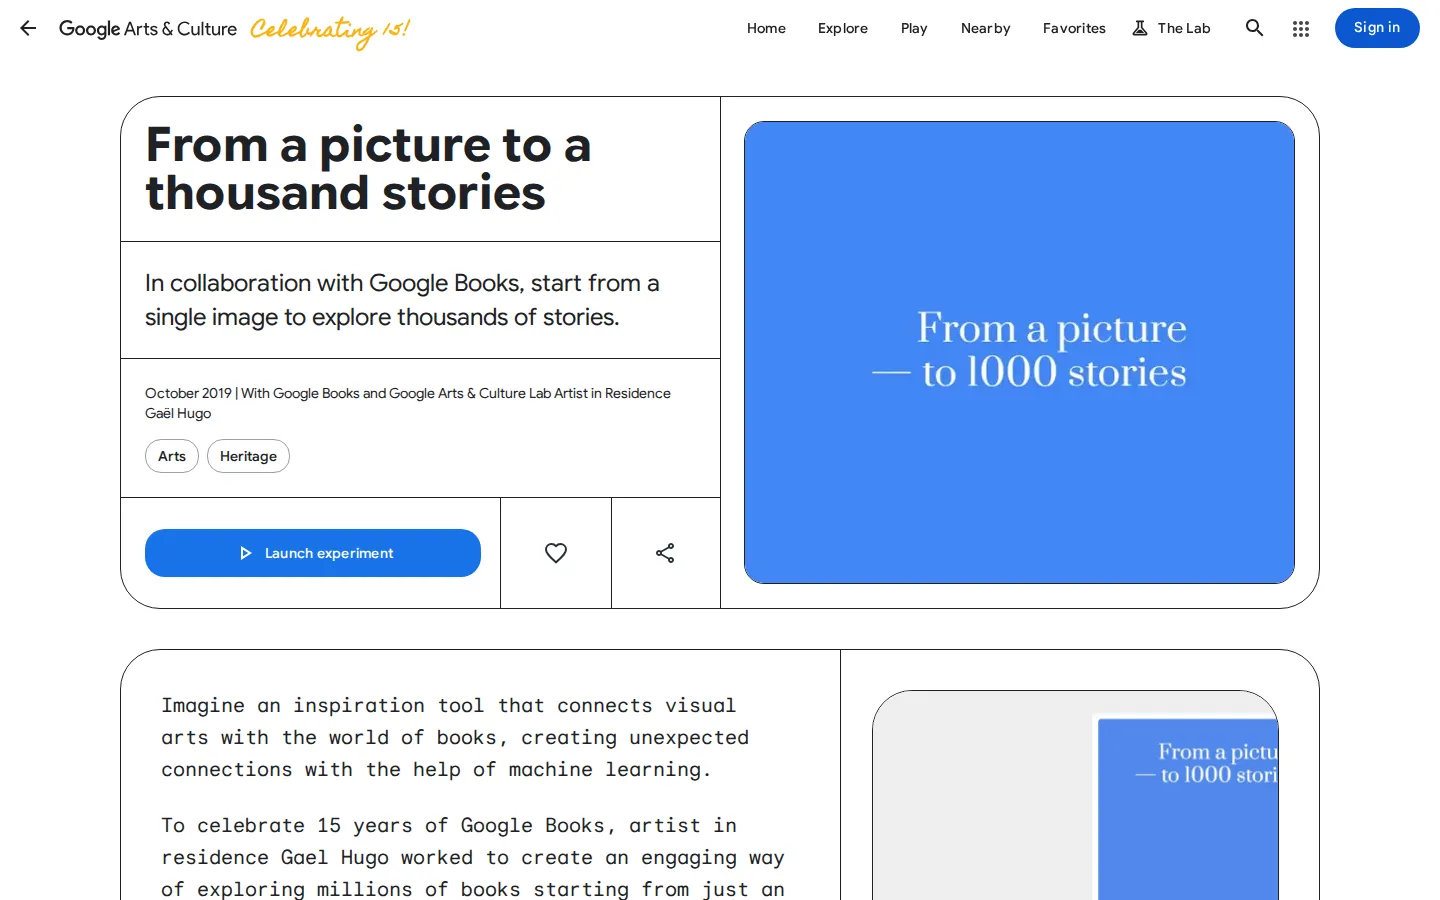The image size is (1440, 900).
Task: Select the Heritage tag chip
Action: tap(248, 456)
